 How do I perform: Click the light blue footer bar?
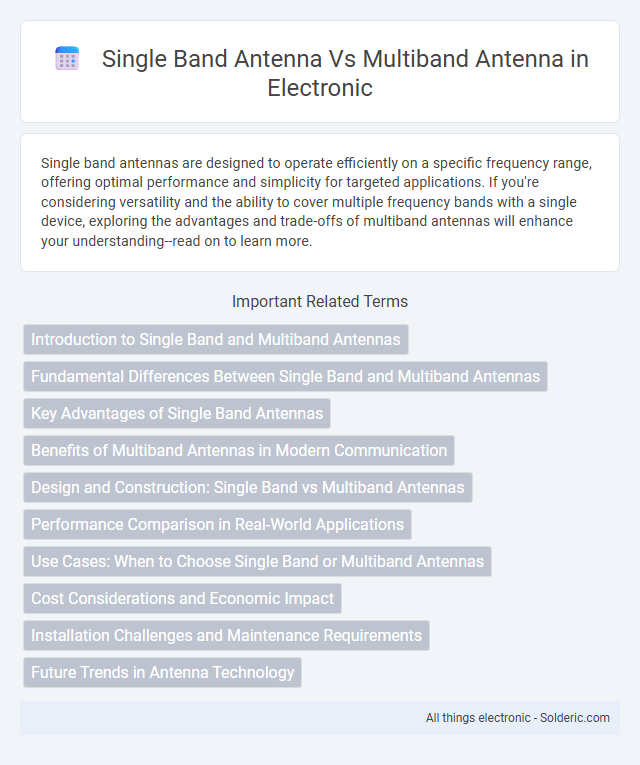(320, 718)
